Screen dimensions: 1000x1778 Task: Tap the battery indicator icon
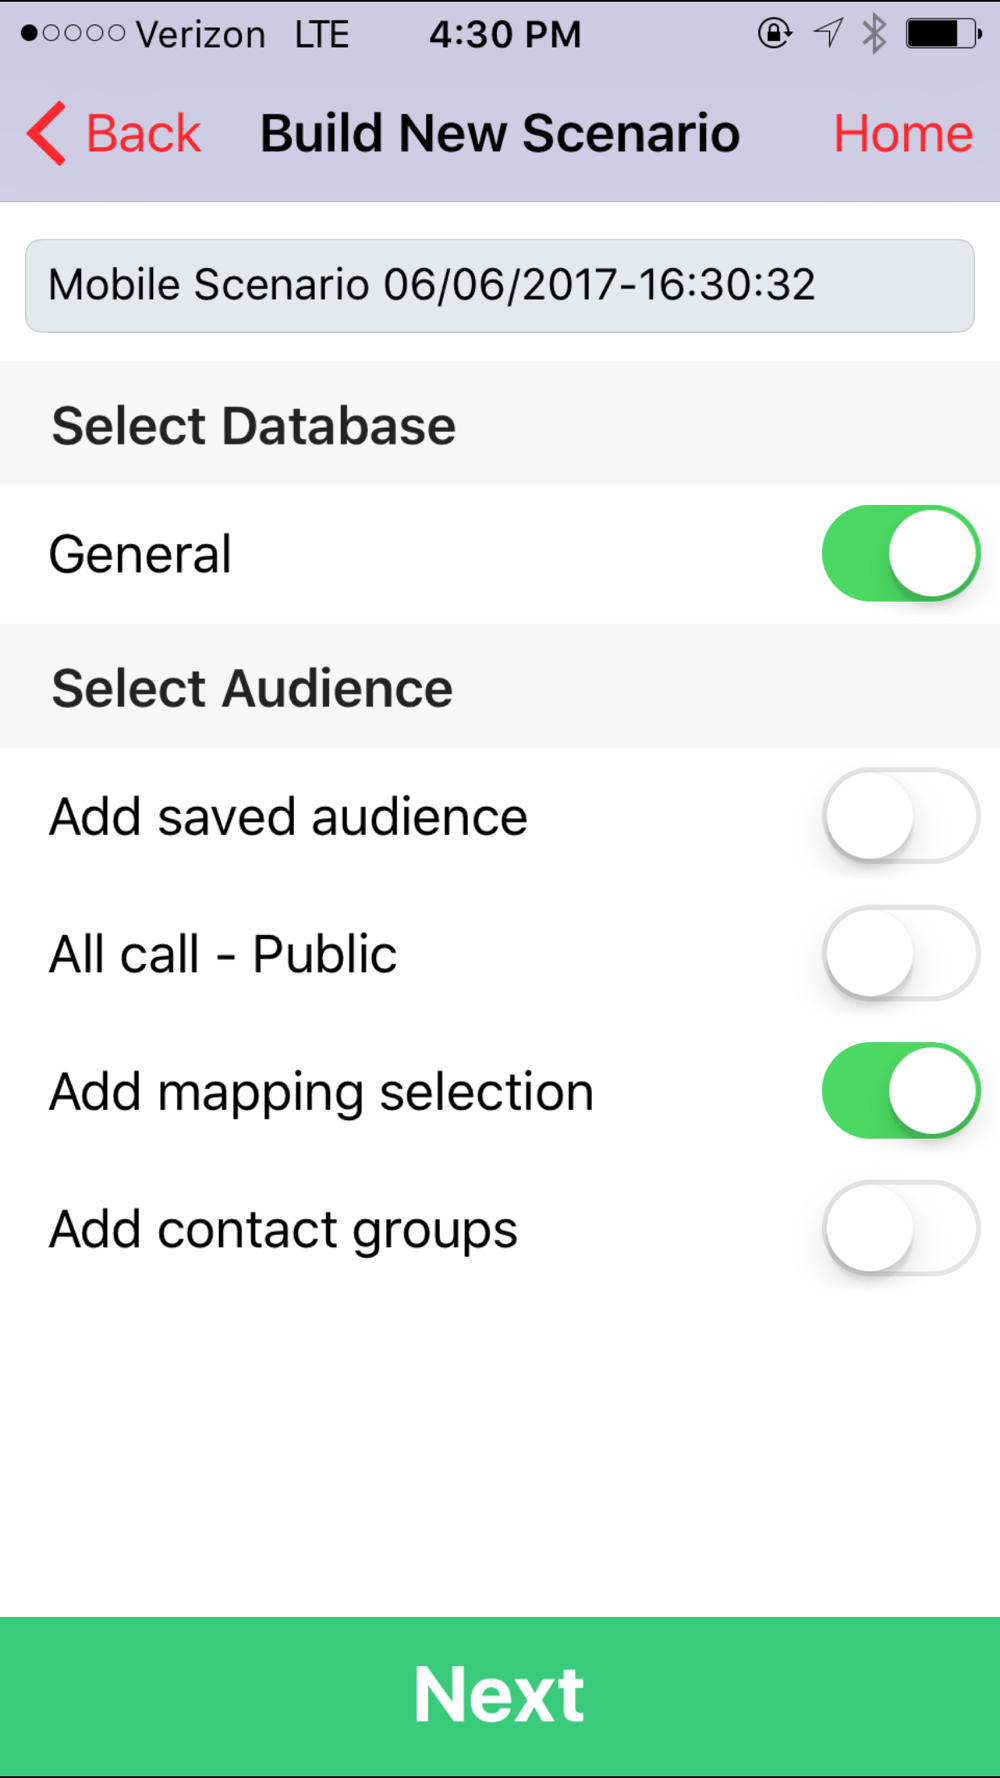(x=943, y=34)
